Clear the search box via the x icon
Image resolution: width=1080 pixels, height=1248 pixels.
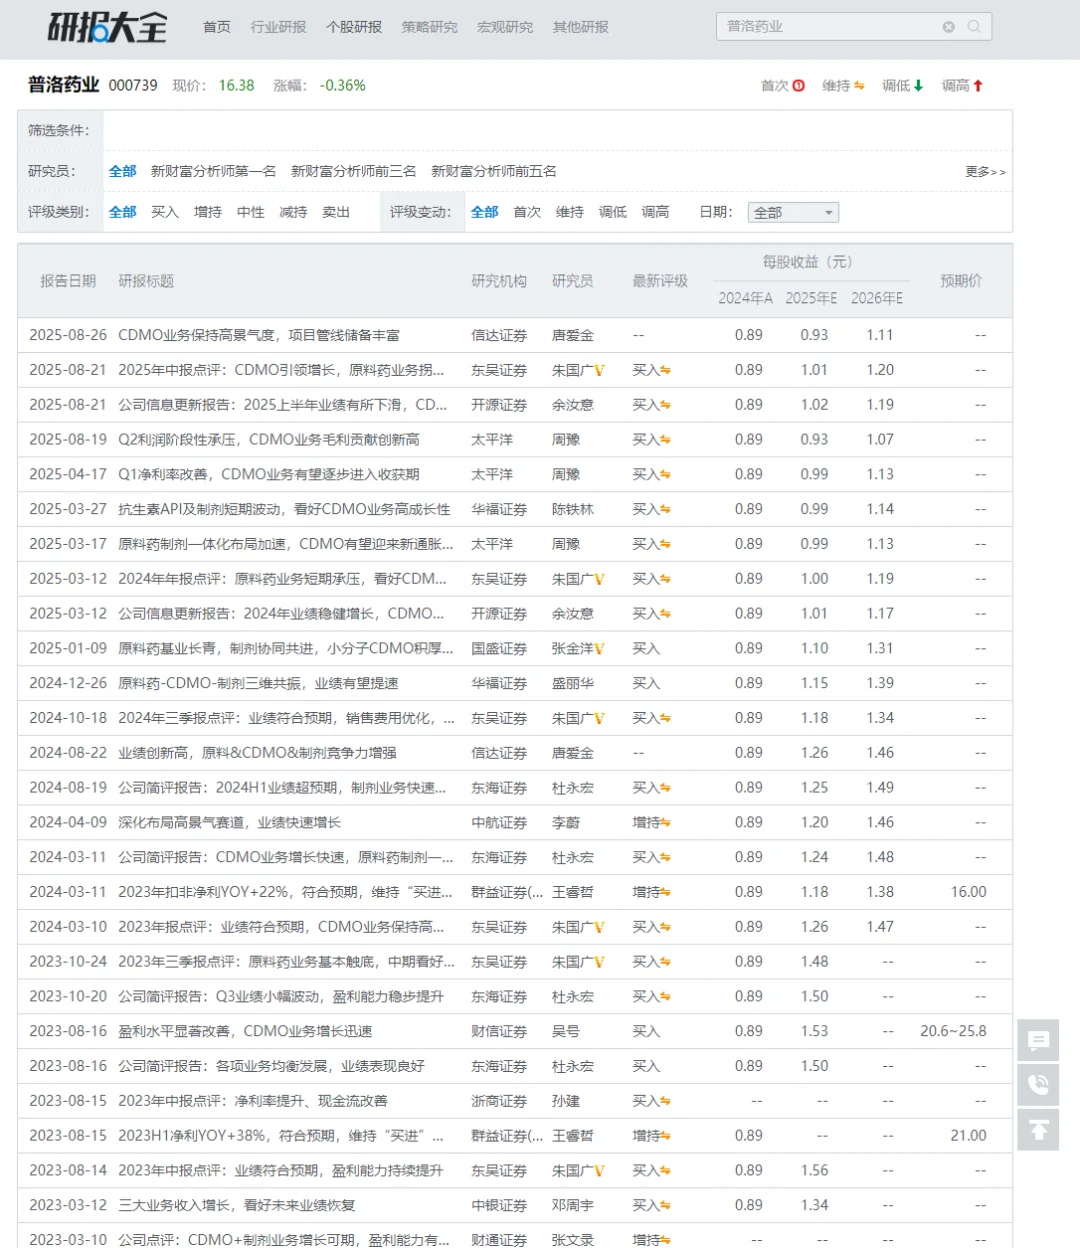point(949,26)
